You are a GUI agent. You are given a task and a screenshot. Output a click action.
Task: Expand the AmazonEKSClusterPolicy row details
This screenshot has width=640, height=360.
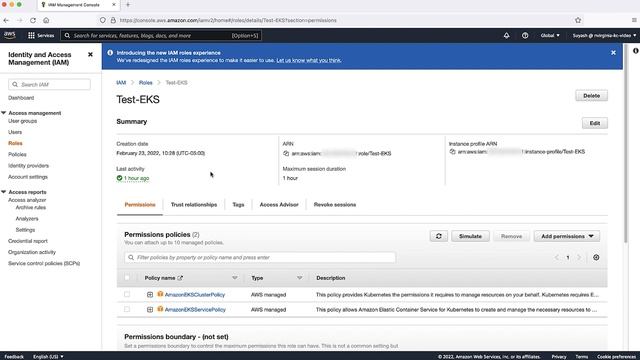click(150, 295)
